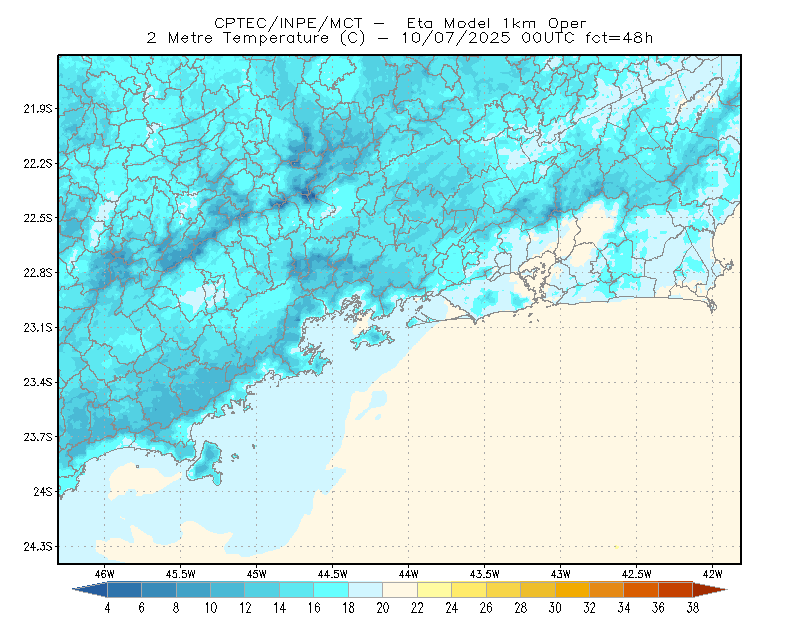Click the "24.3S" latitude label

pos(38,547)
